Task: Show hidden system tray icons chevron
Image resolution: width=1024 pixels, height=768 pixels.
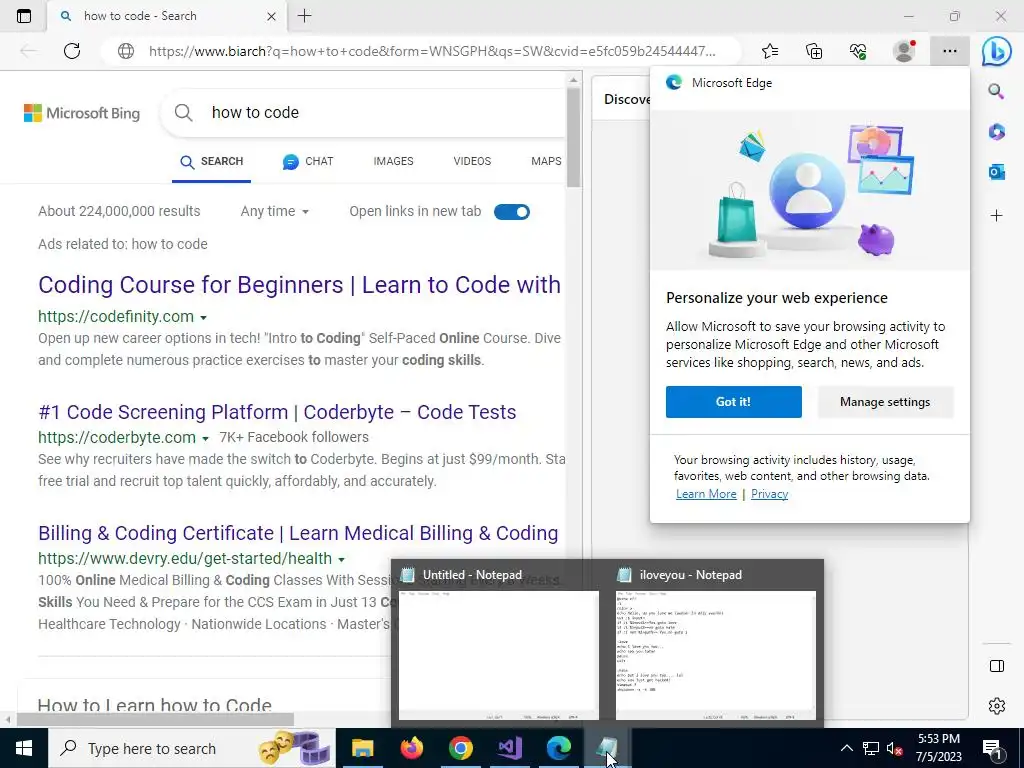Action: click(846, 748)
